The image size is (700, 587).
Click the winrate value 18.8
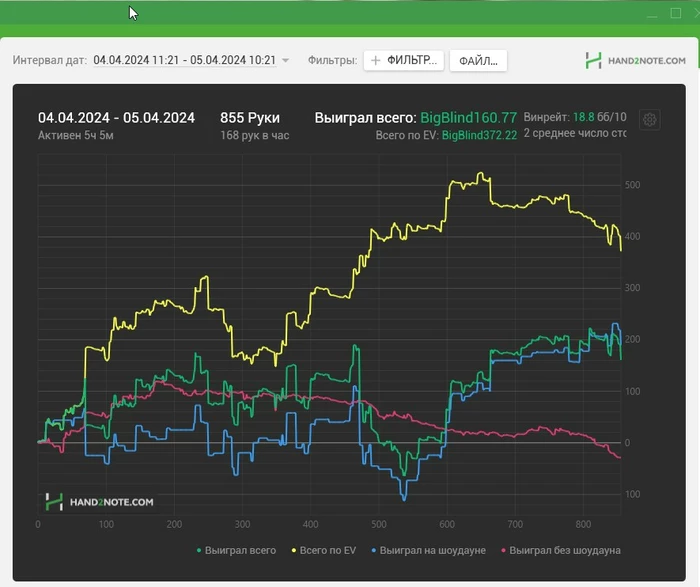[583, 117]
